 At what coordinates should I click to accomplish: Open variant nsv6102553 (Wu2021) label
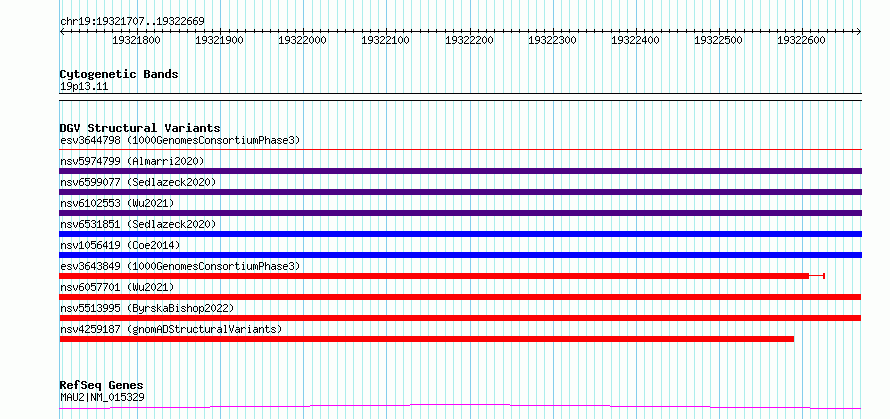click(x=117, y=203)
